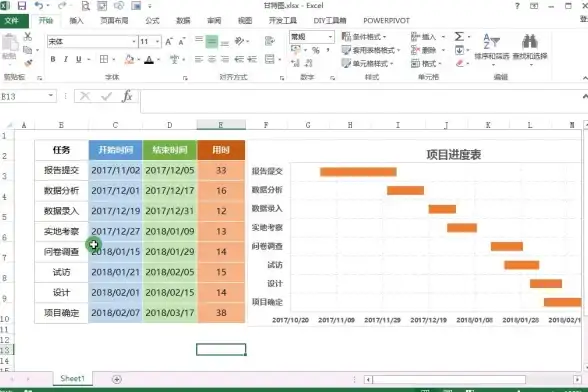Switch to the 公式 Formulas tab
Screen dimensions: 588x392
click(152, 21)
